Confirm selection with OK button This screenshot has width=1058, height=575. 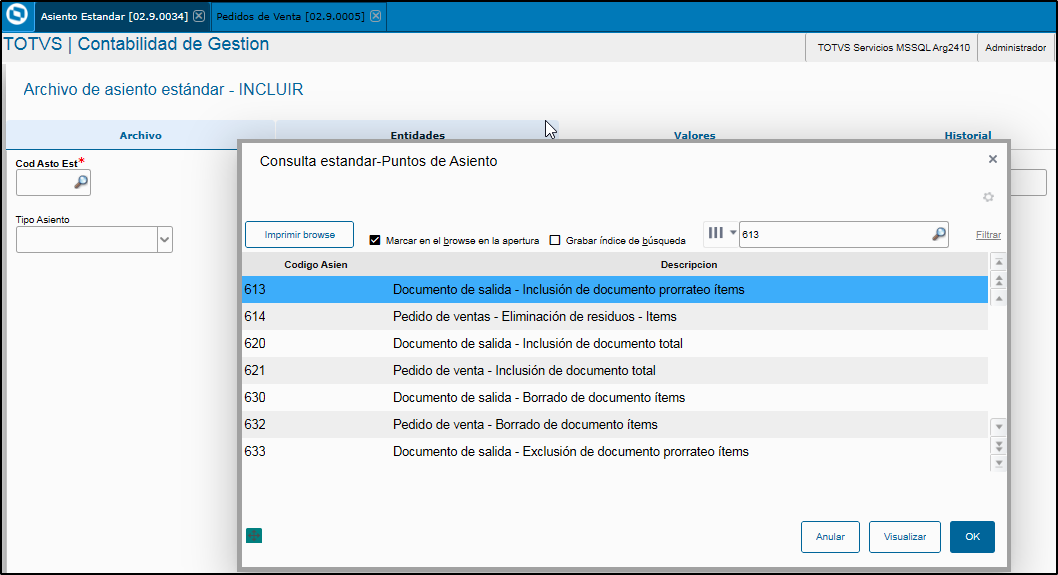pos(972,537)
